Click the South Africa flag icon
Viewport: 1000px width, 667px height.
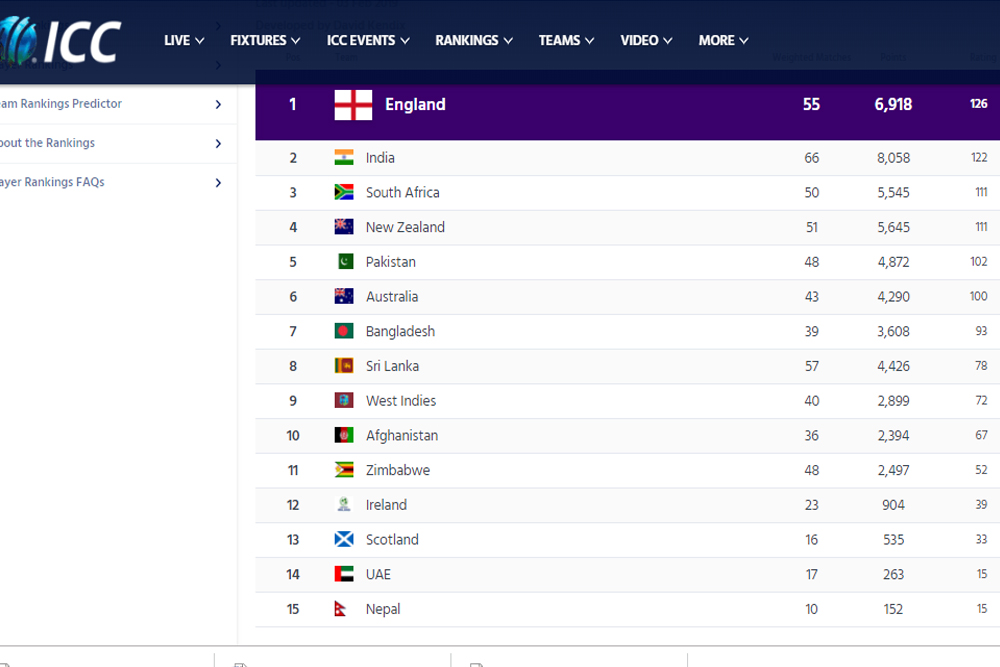(x=344, y=192)
